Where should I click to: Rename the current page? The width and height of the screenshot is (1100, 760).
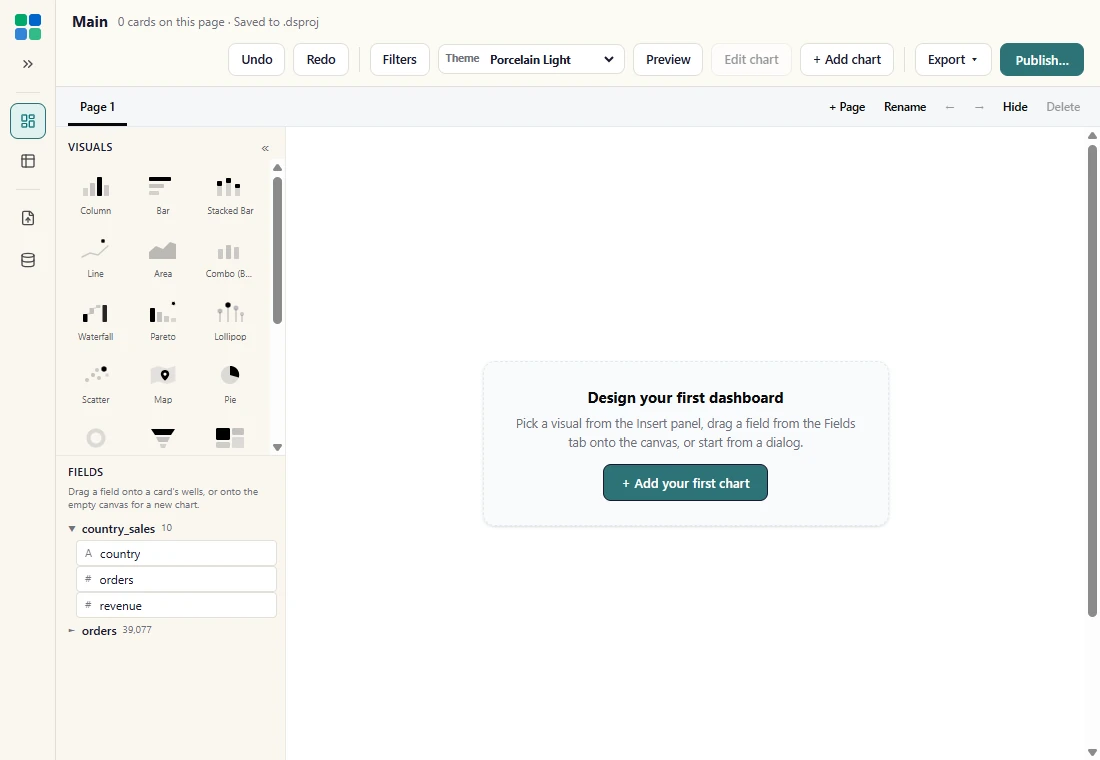pyautogui.click(x=905, y=107)
